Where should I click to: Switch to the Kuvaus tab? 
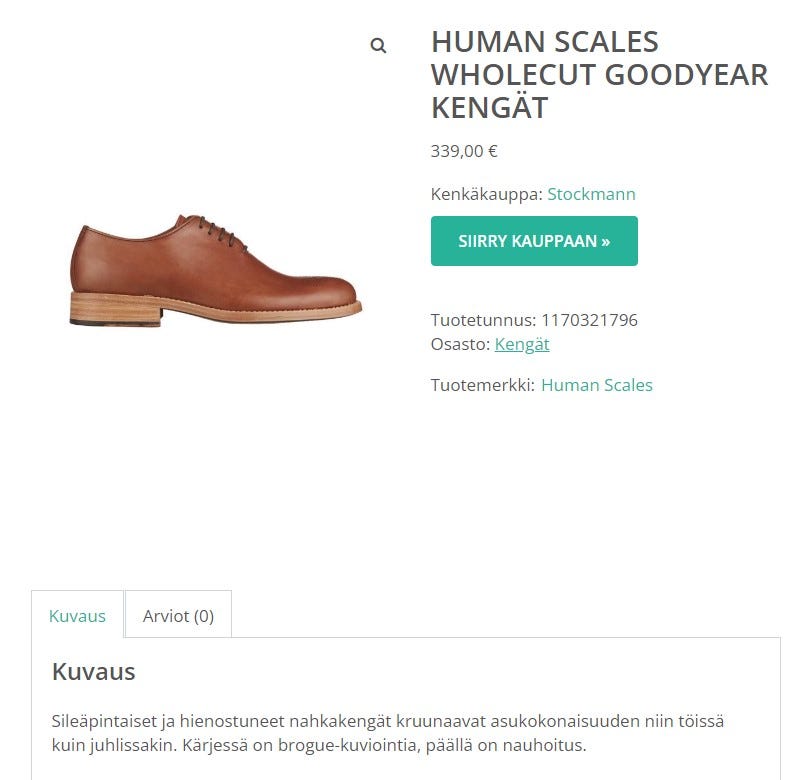77,615
